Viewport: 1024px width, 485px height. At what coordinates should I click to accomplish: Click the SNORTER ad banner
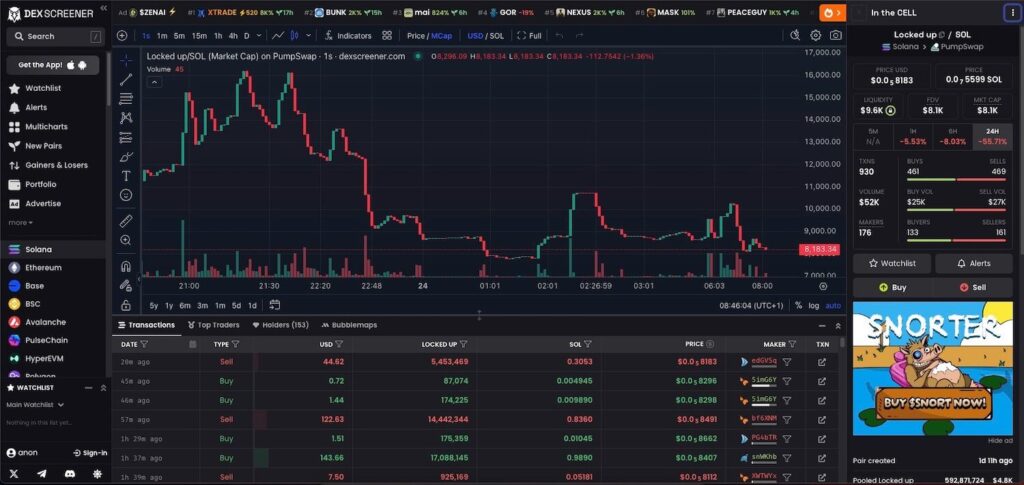[933, 369]
